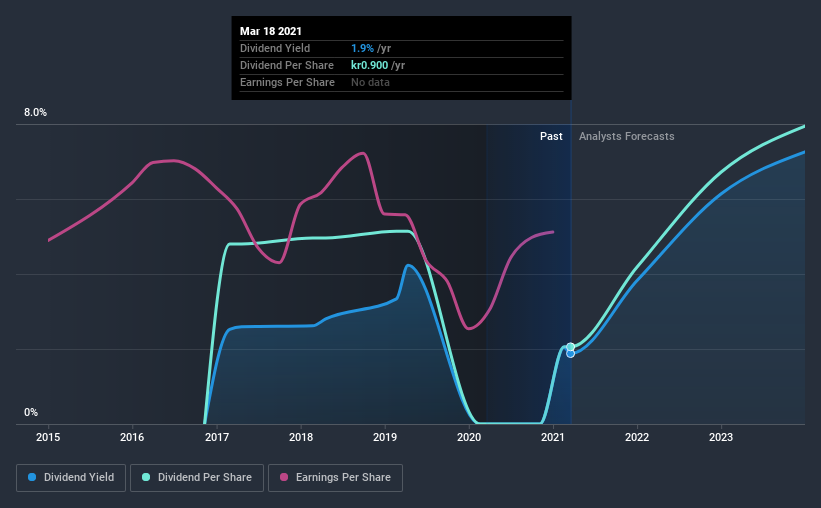This screenshot has height=508, width=821.
Task: Click the 'No data' earnings value
Action: (370, 82)
